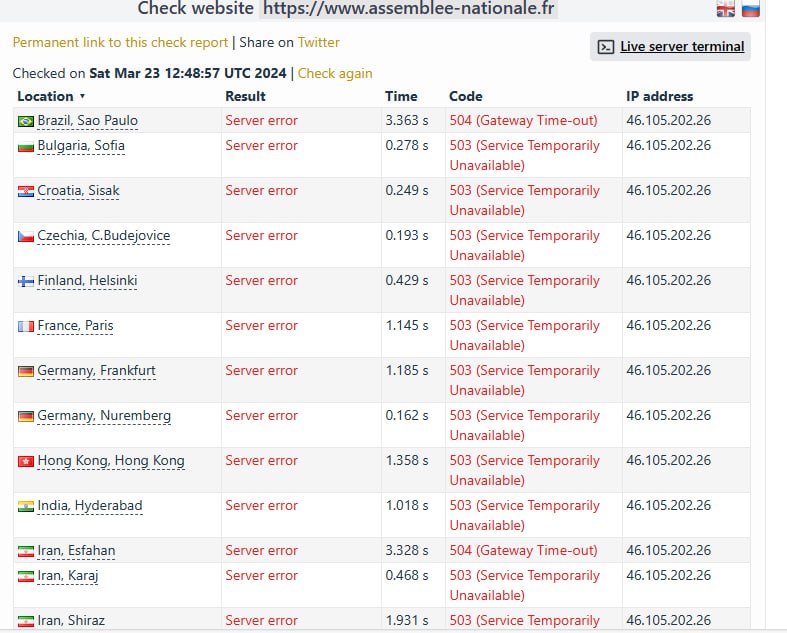Click the German flag beside Nuremberg

[x=26, y=417]
